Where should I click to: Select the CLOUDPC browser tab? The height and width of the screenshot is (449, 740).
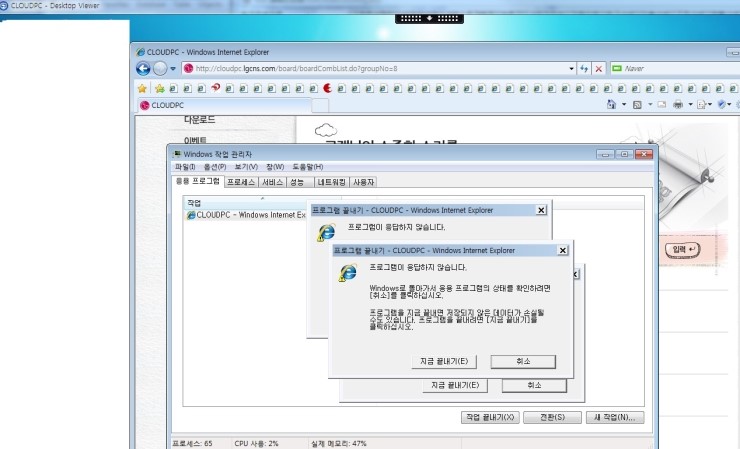tap(224, 105)
